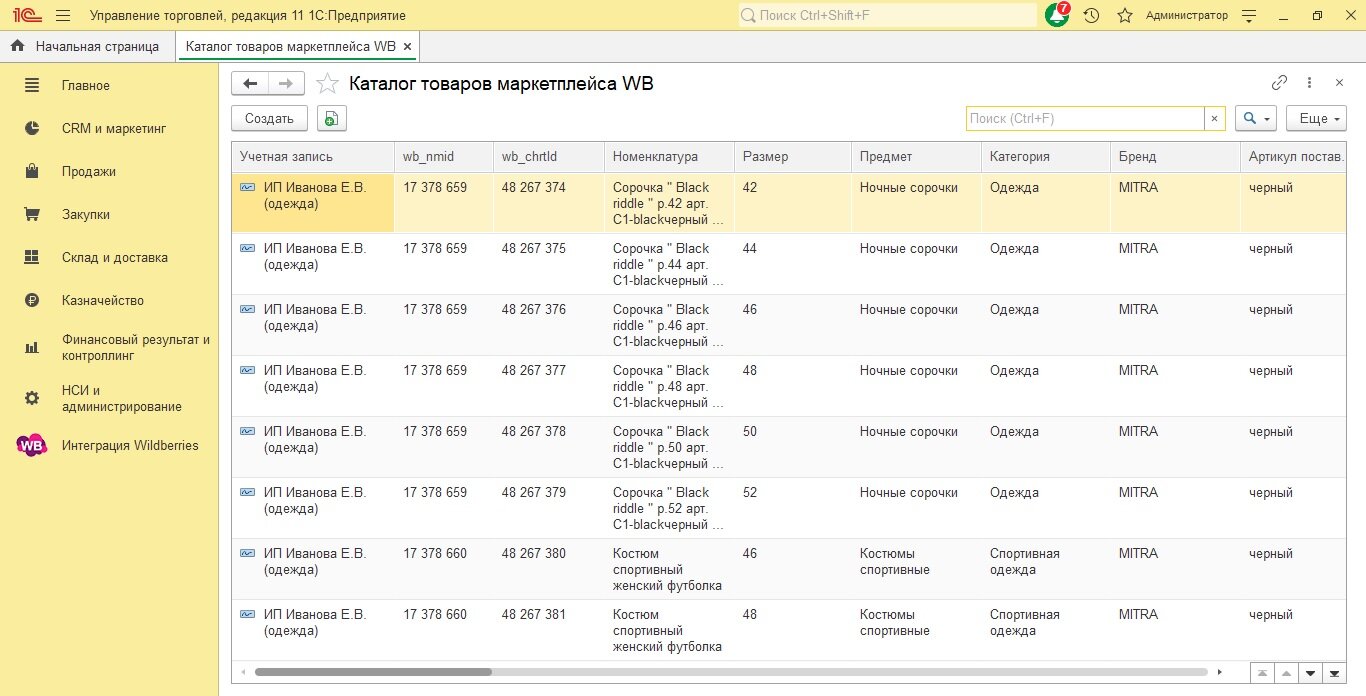Open the form's three-dot options menu

(x=1309, y=83)
